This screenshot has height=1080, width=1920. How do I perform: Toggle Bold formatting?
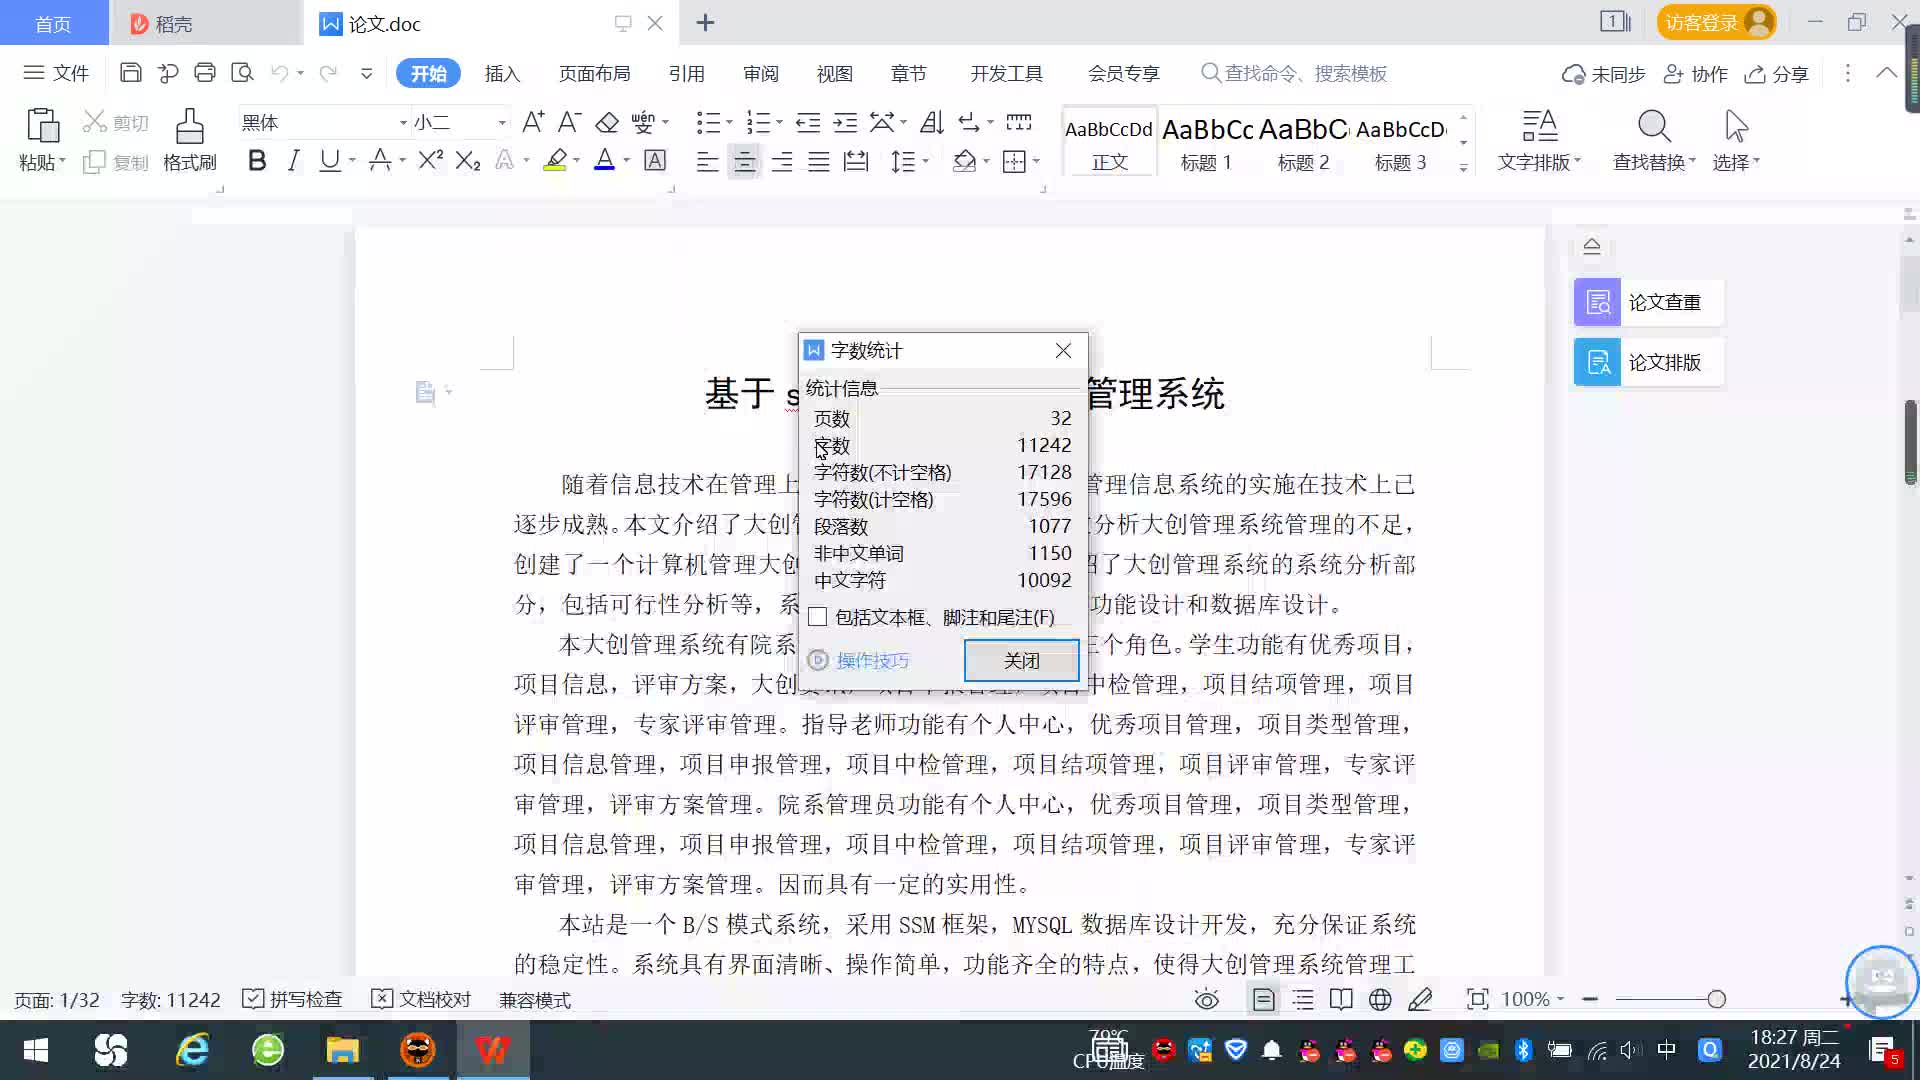[257, 160]
